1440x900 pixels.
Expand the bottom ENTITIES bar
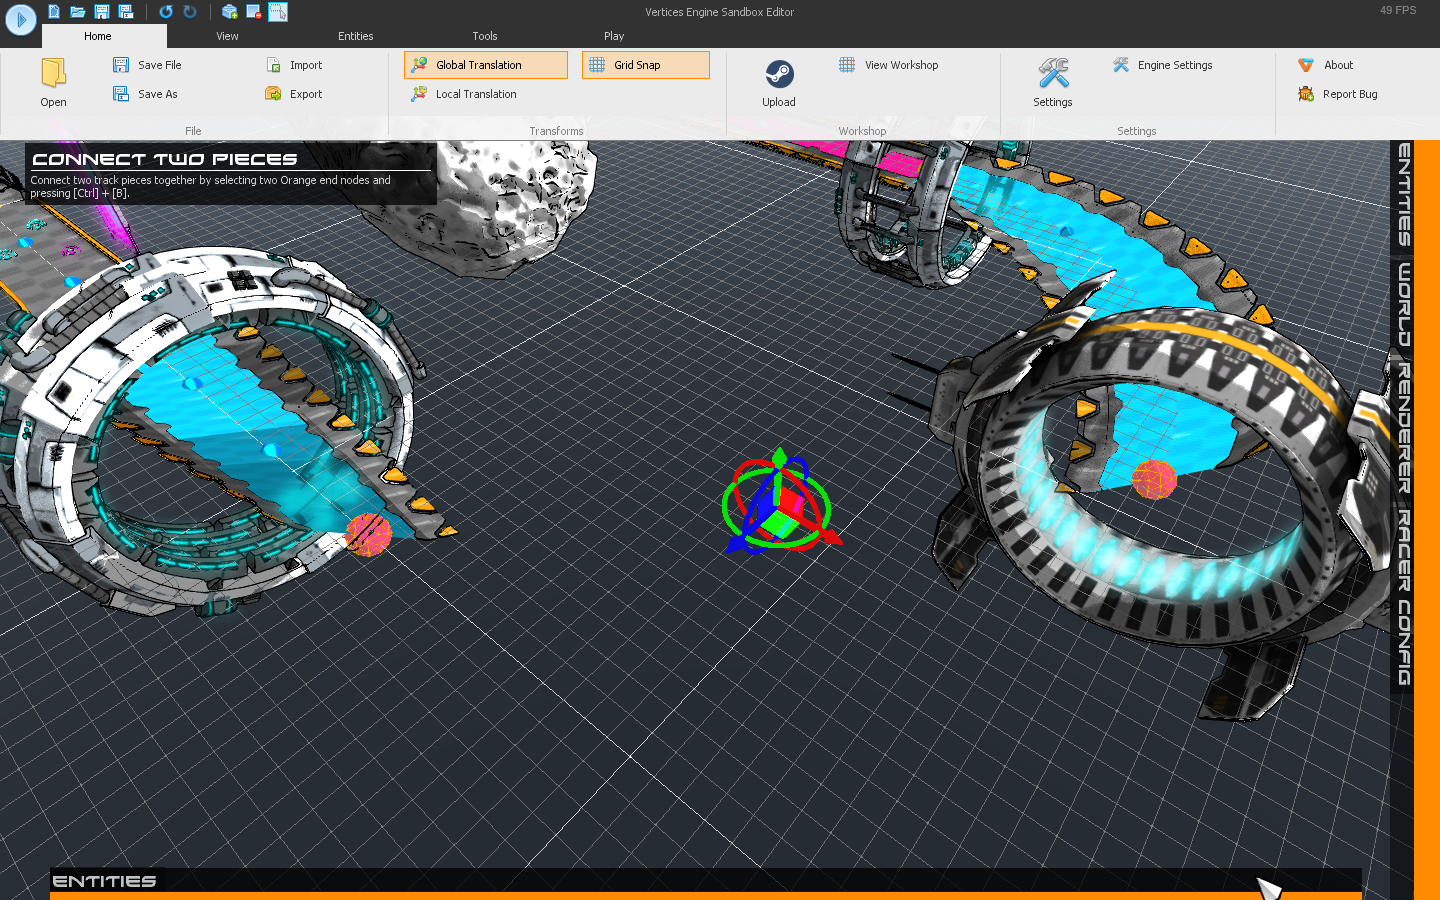(x=104, y=881)
